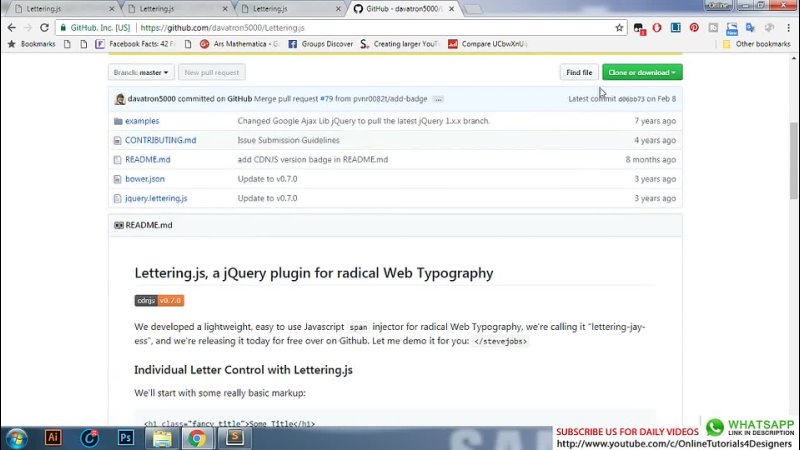Close the first Lettering.js tab
This screenshot has width=800, height=450.
(112, 9)
